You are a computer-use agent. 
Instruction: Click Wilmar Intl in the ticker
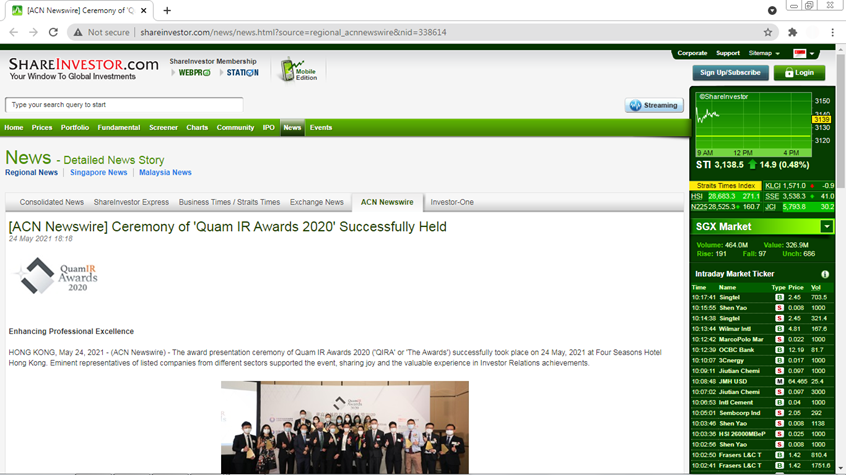click(x=734, y=329)
